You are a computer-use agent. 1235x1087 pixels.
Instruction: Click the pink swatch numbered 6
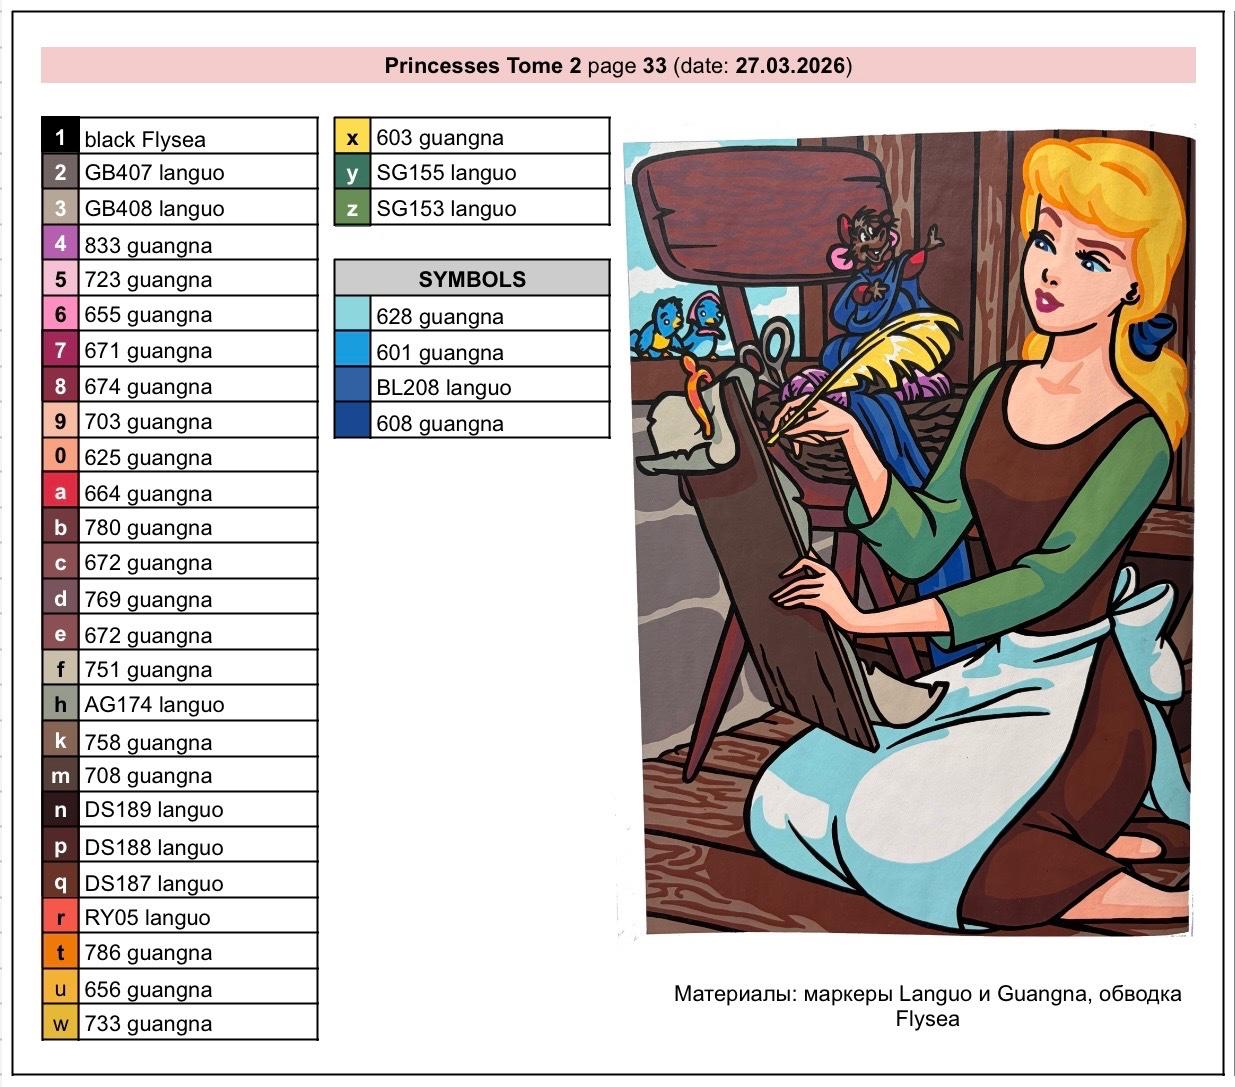60,314
